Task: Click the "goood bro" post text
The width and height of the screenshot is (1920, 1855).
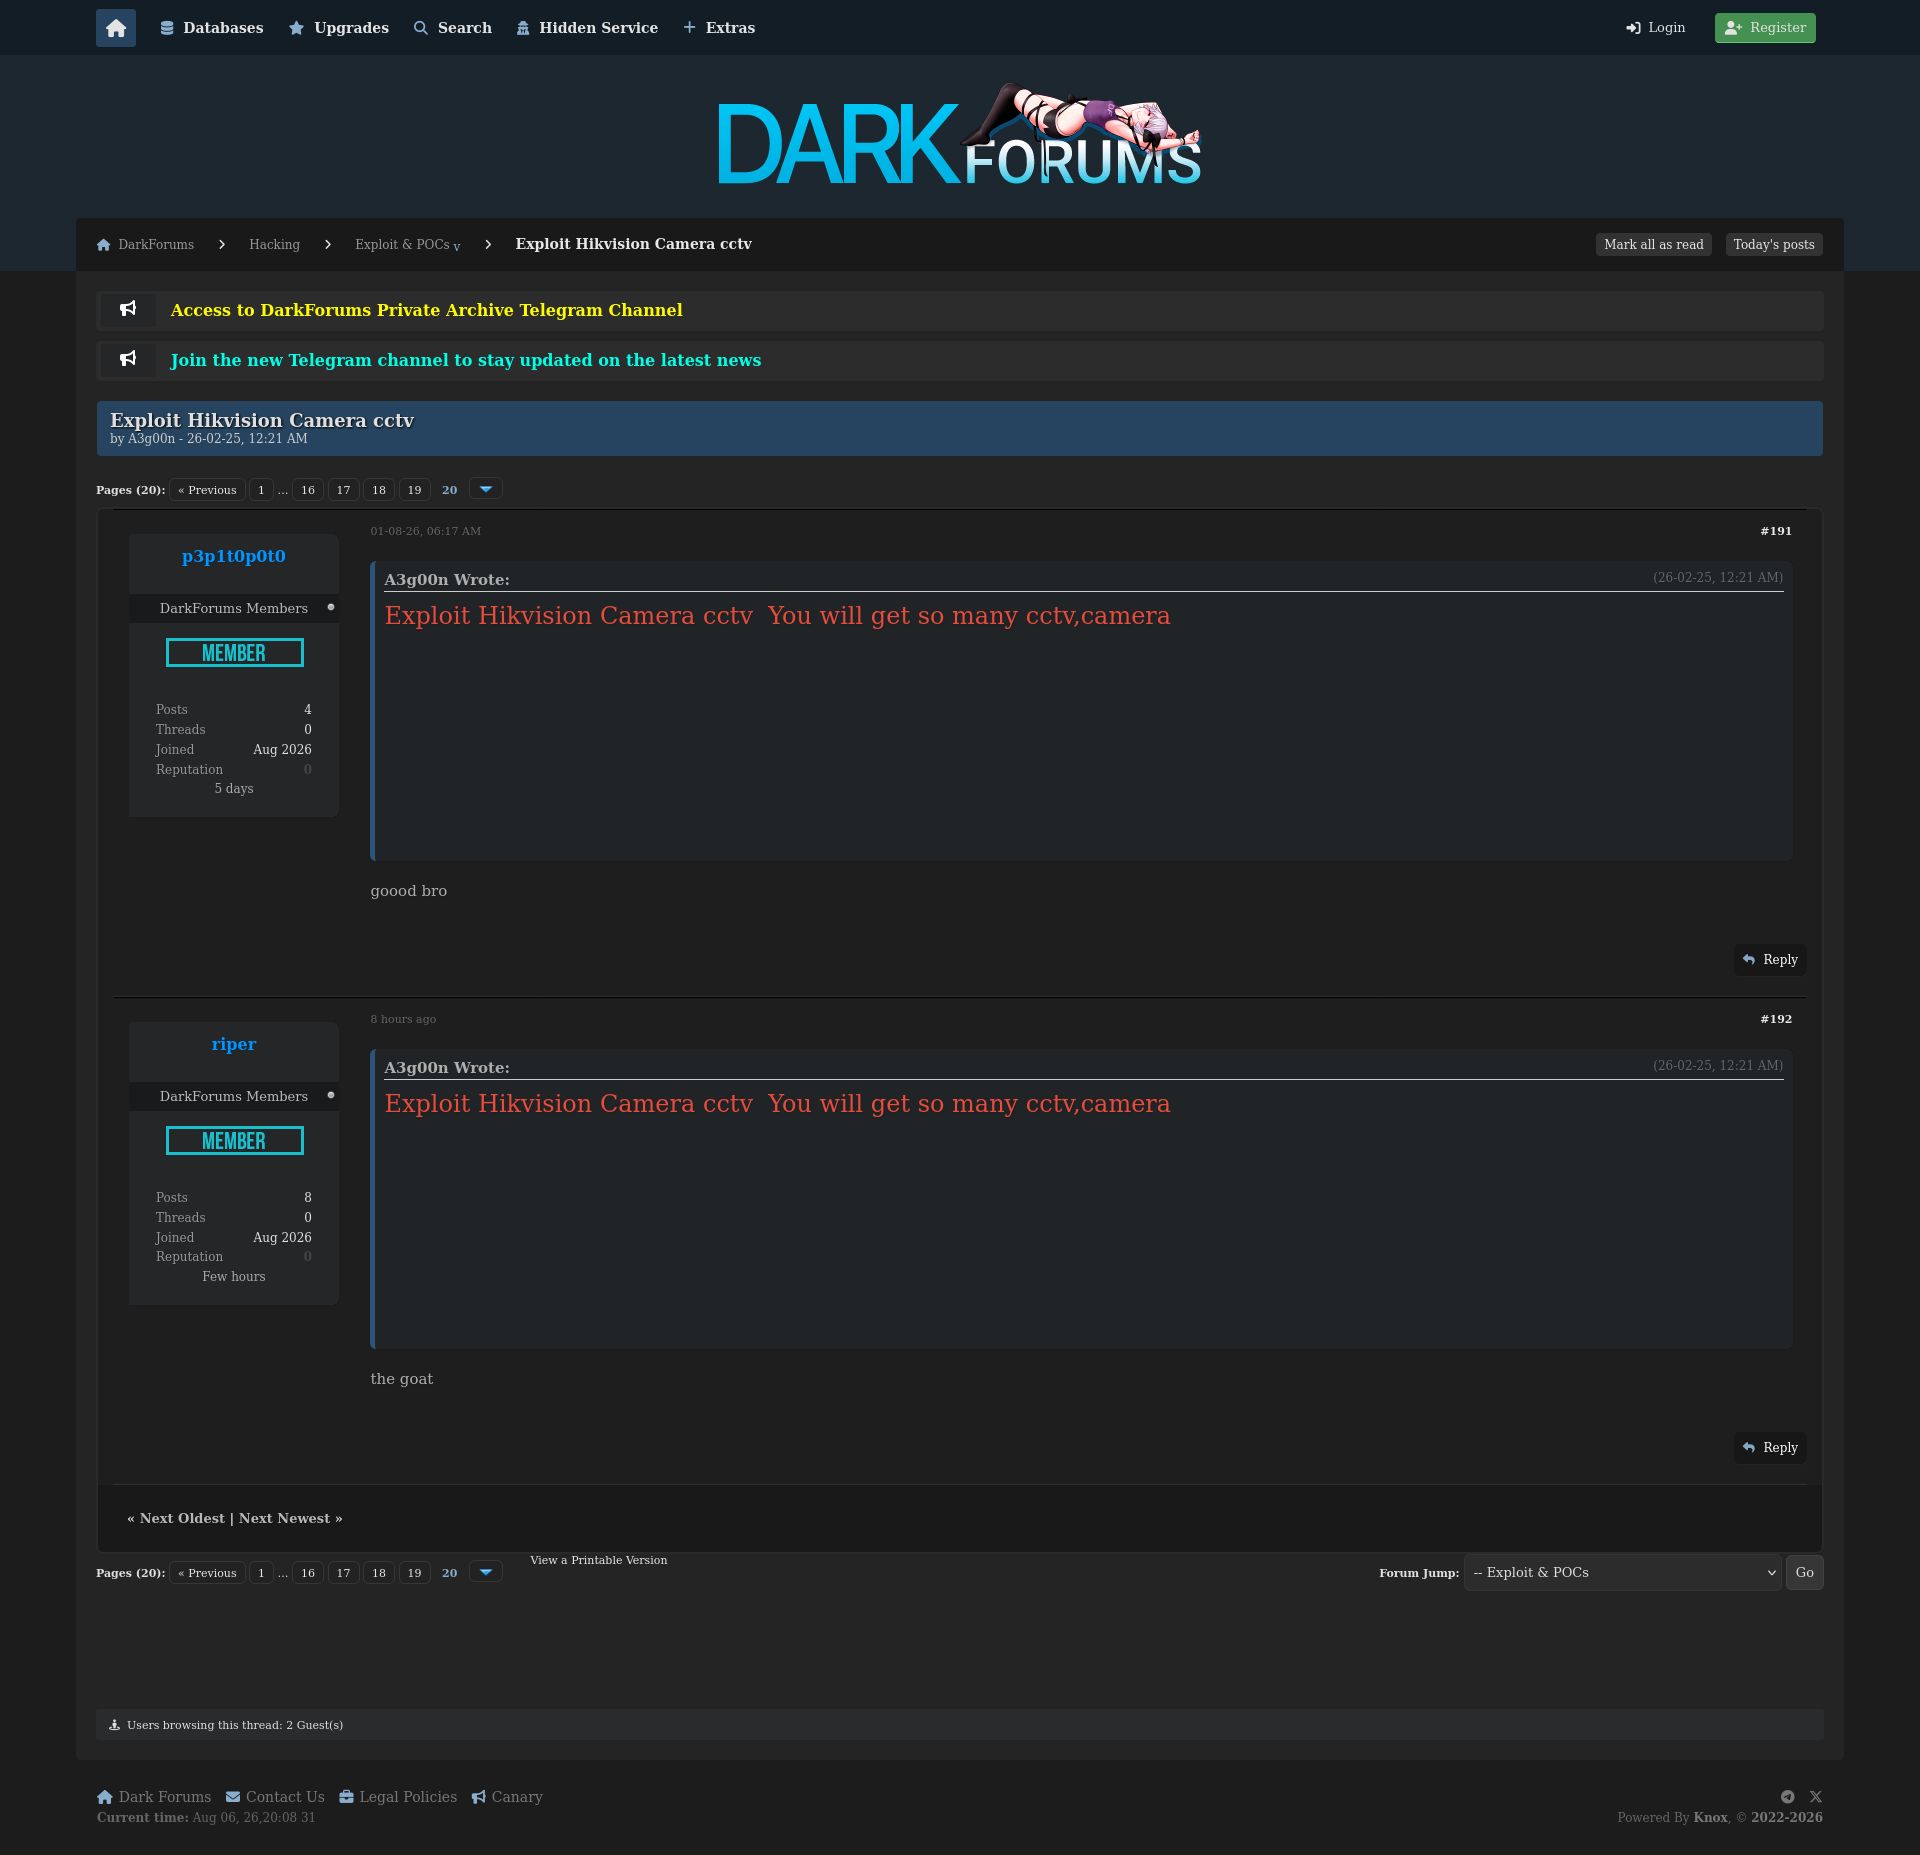Action: tap(408, 891)
